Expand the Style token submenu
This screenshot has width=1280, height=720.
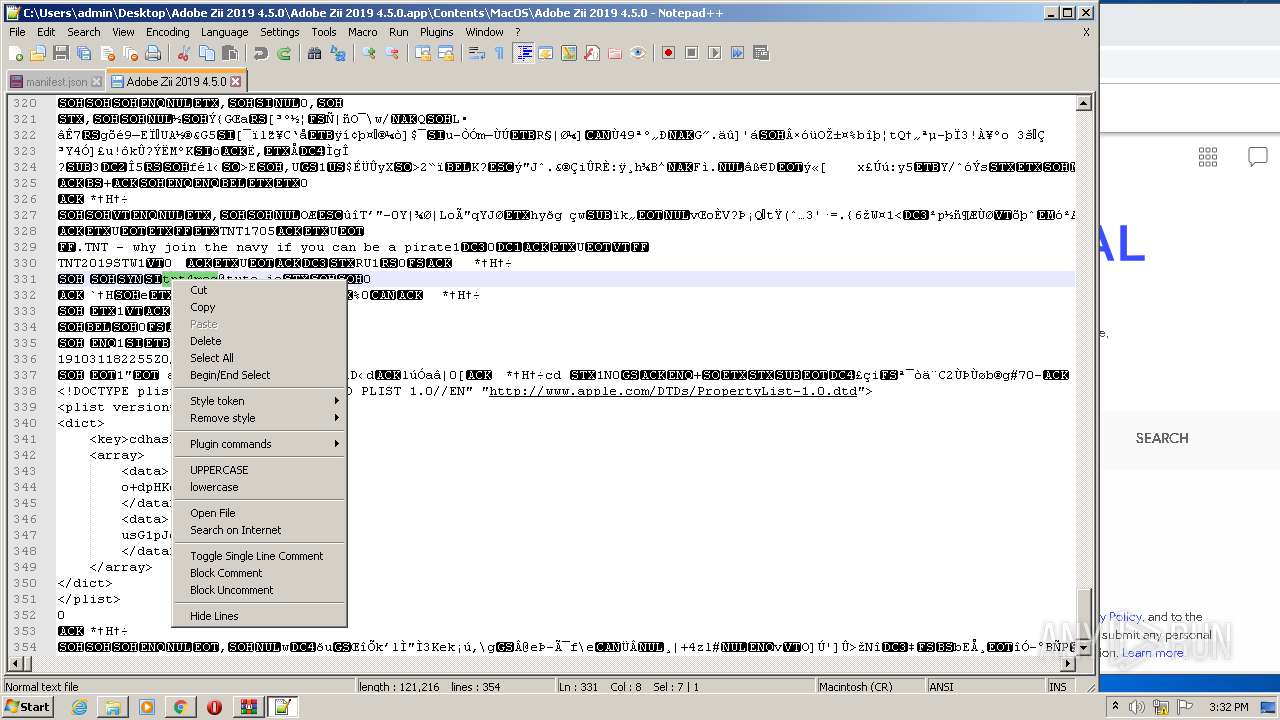coord(260,401)
